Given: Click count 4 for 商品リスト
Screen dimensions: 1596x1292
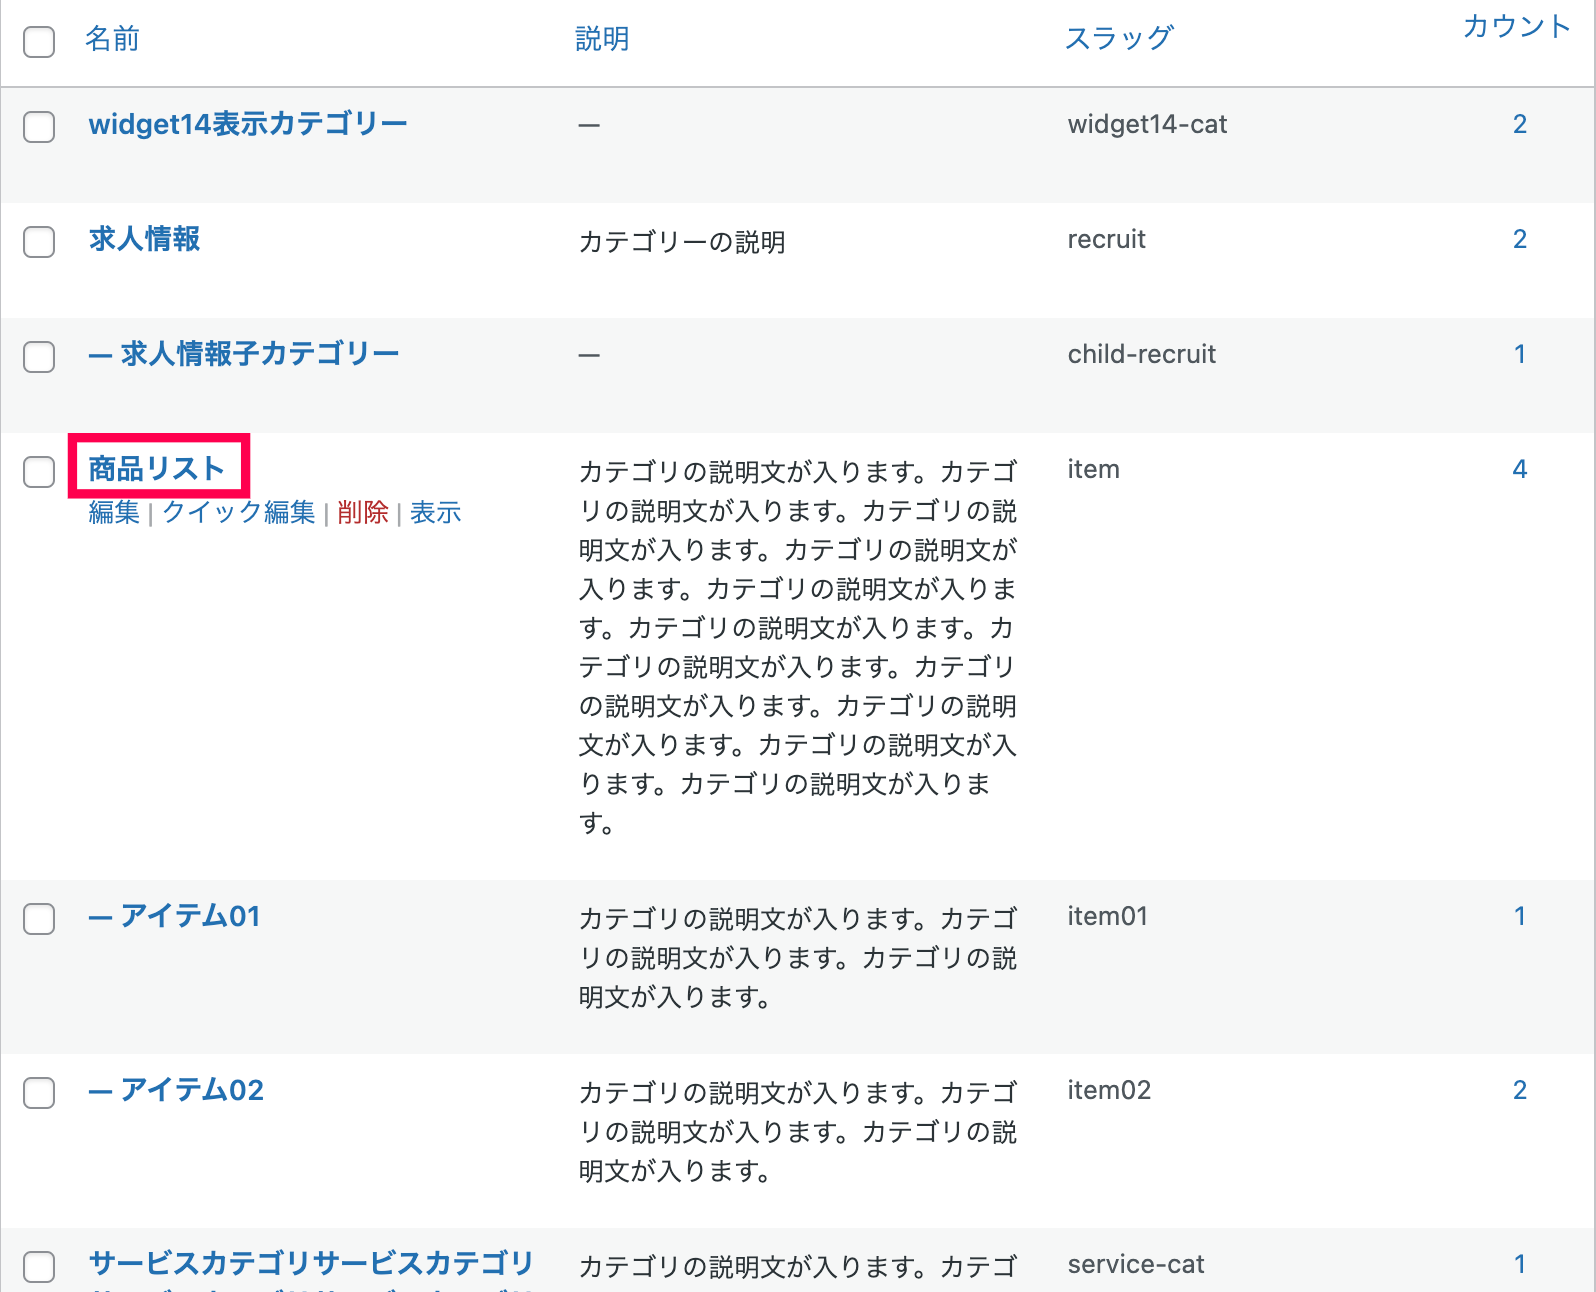Looking at the screenshot, I should 1519,469.
